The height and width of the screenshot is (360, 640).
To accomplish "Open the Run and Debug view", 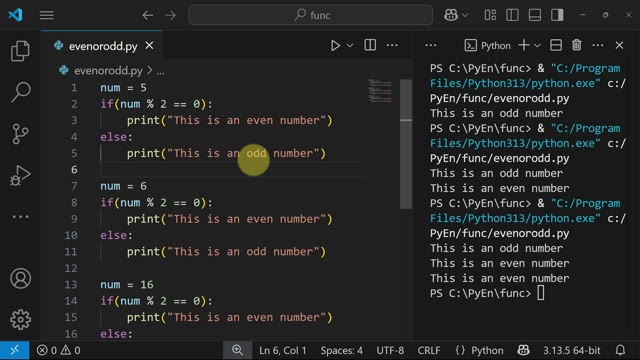I will 20,176.
